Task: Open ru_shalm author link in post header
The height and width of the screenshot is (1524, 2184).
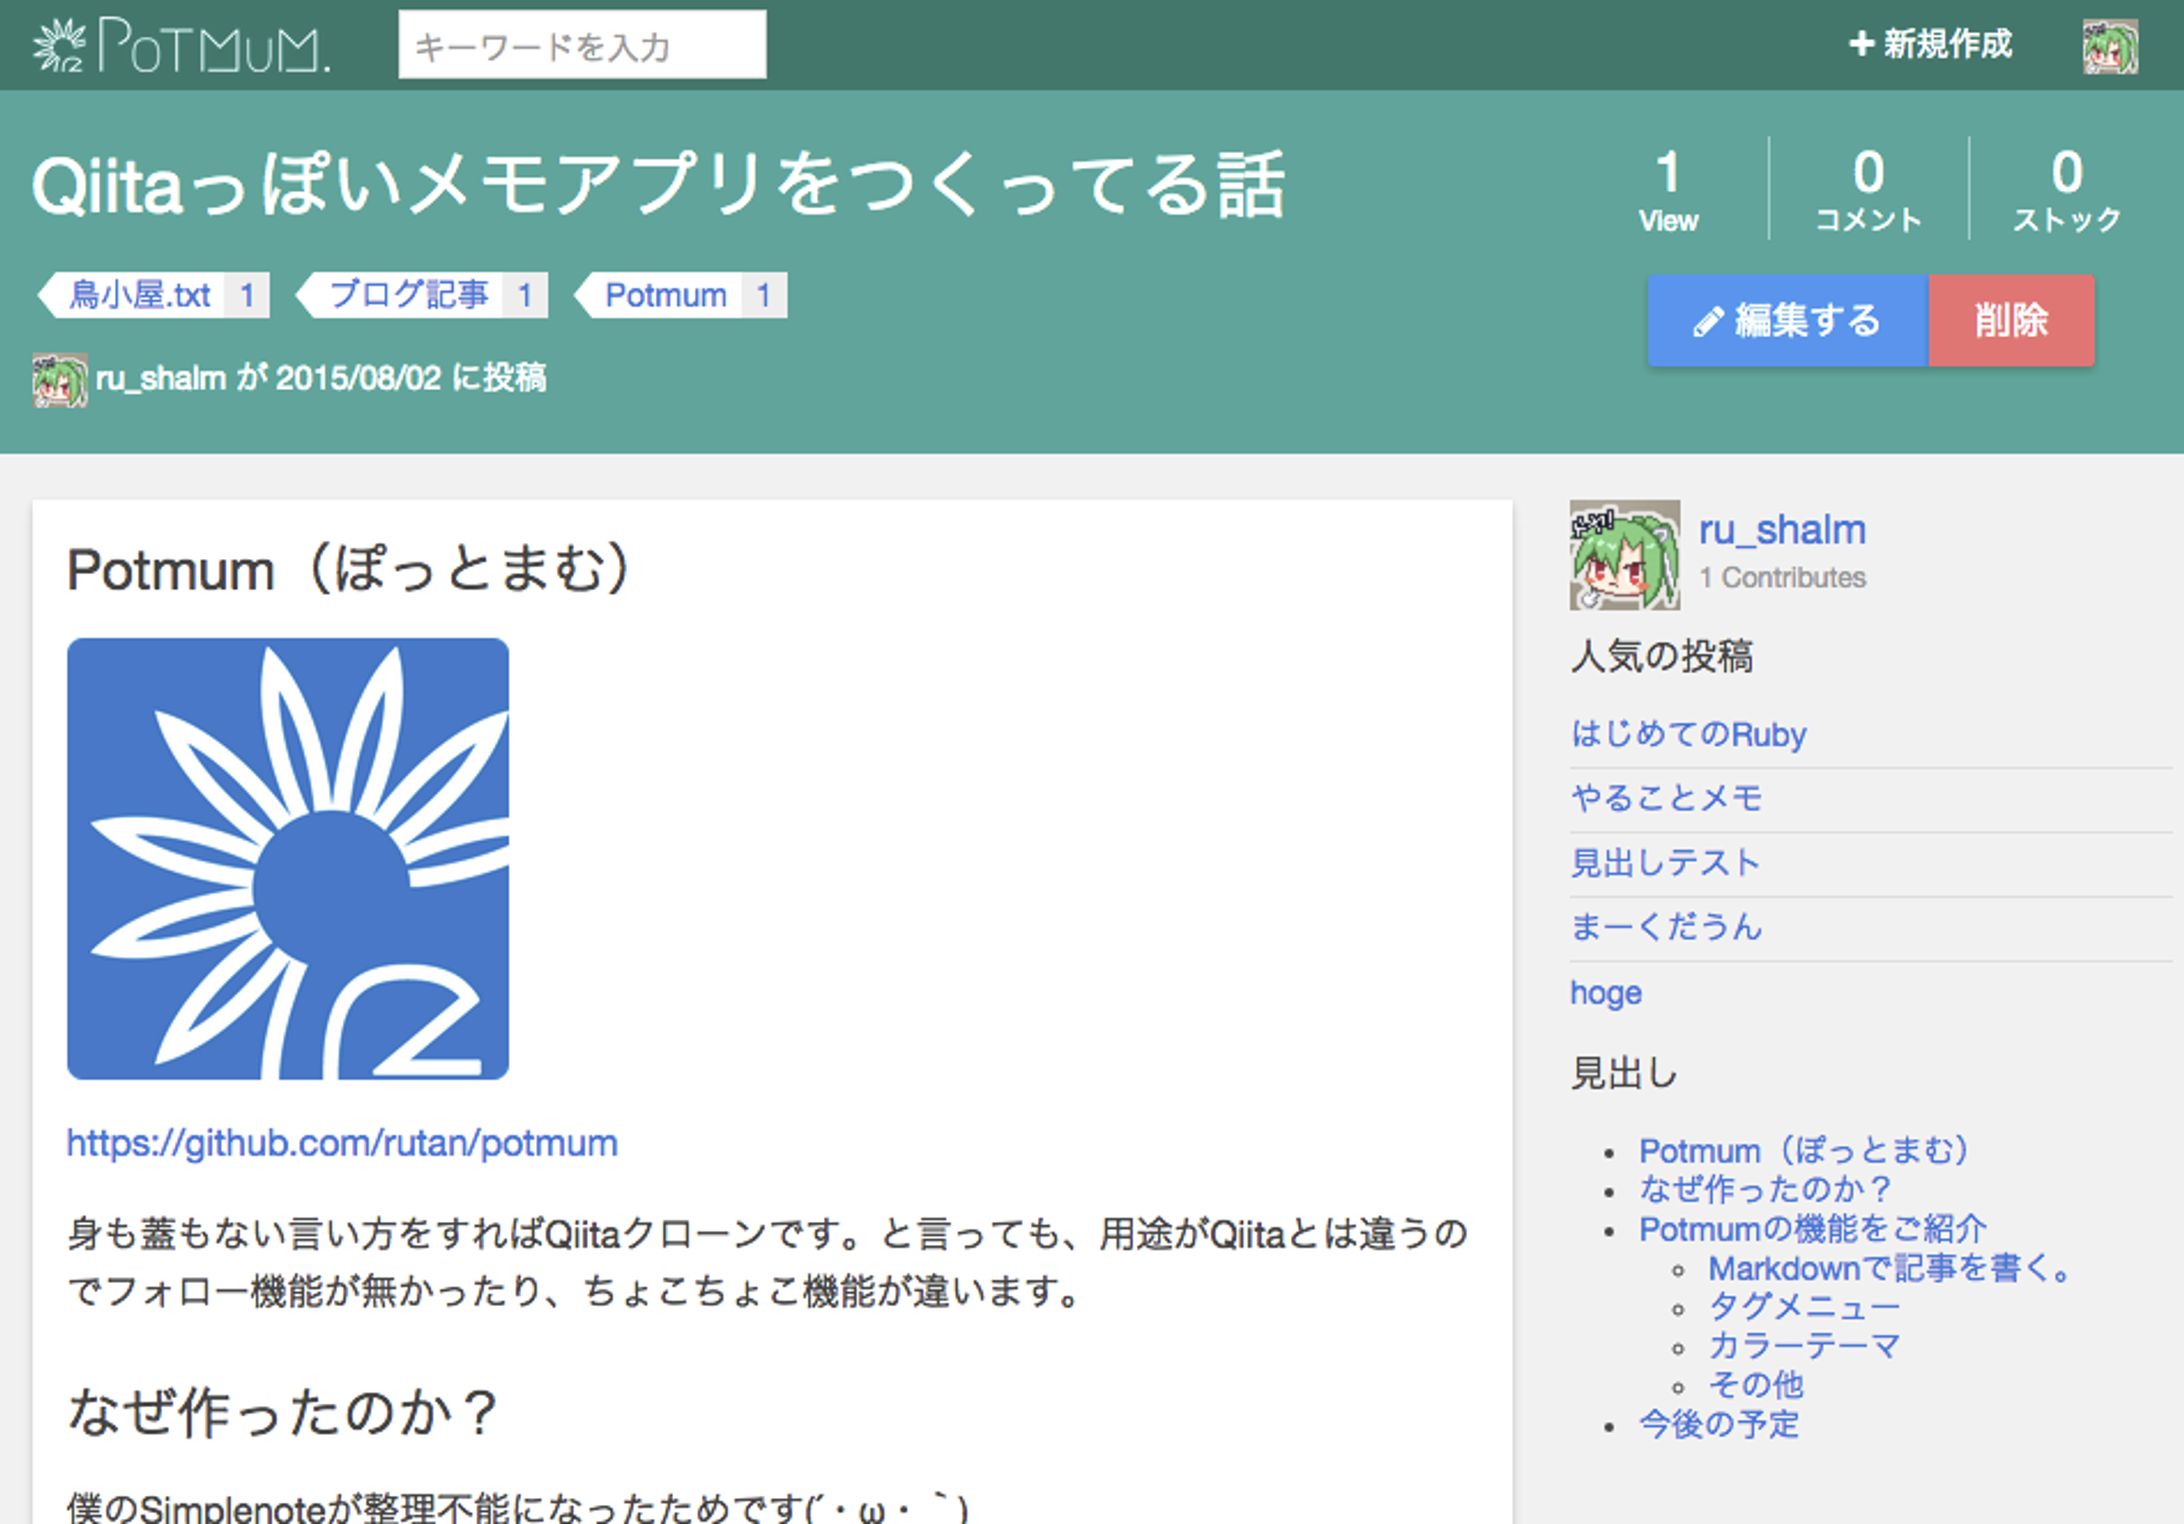Action: click(x=160, y=378)
